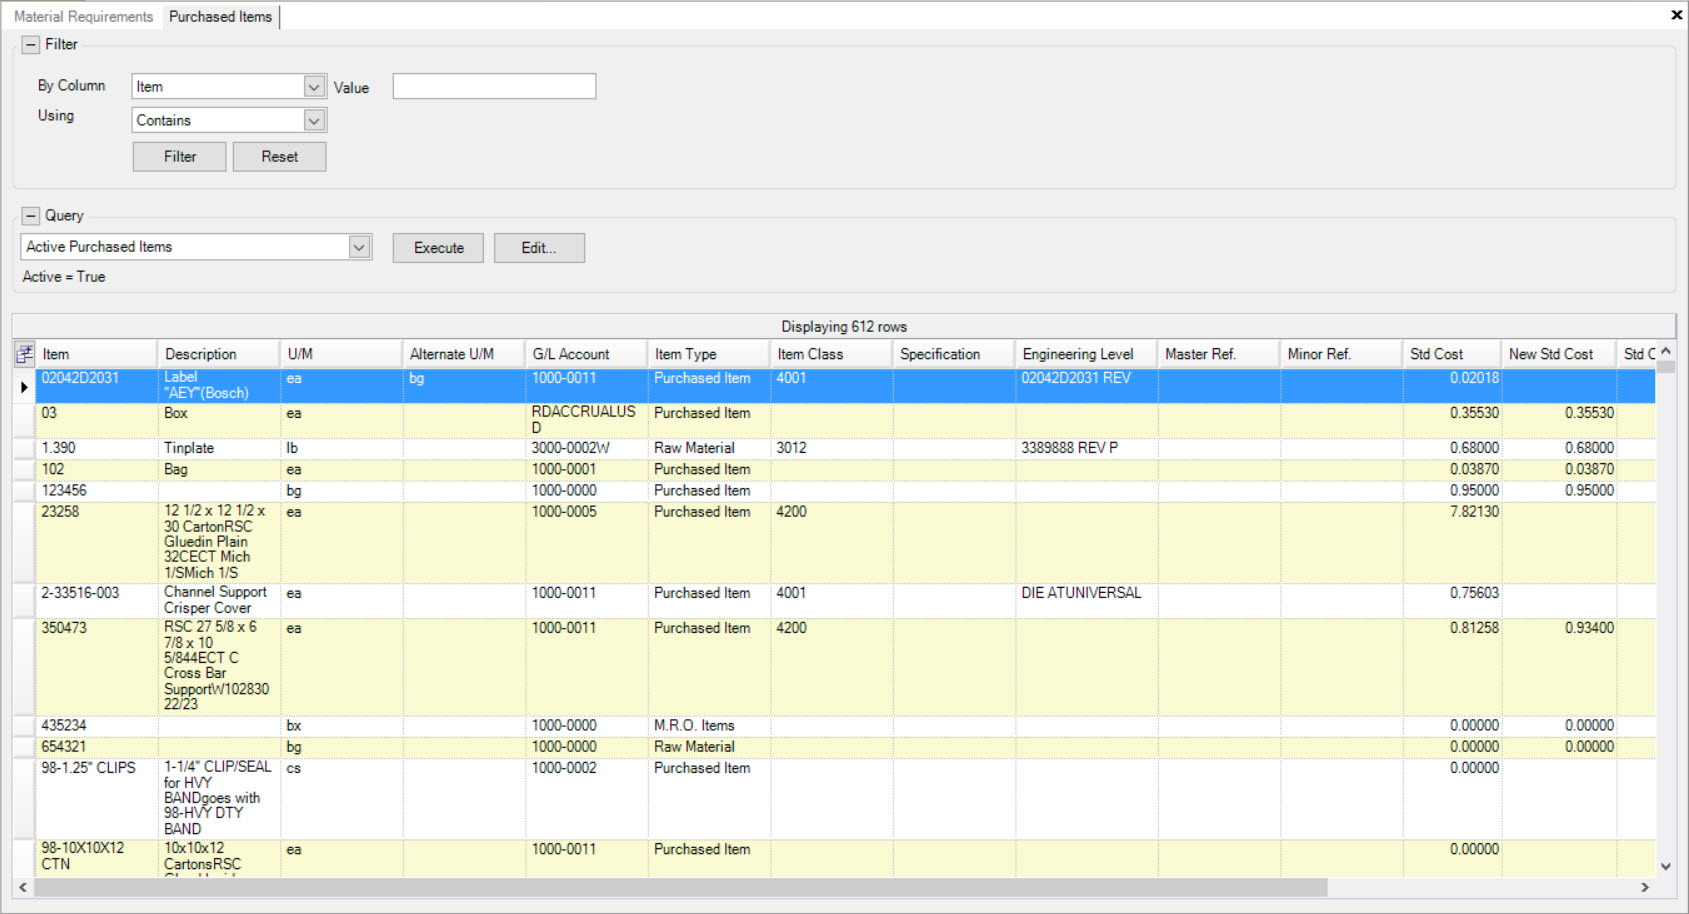Click the current row indicator arrow
Screen dimensions: 1689x914
tap(24, 386)
